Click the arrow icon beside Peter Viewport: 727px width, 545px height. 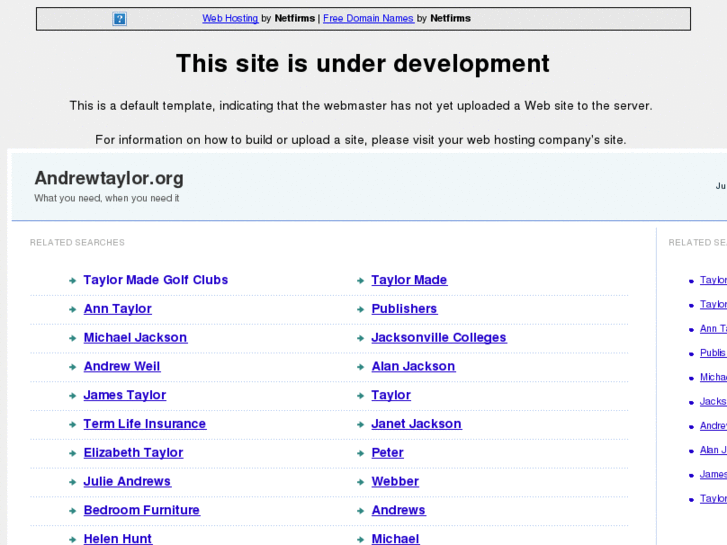pyautogui.click(x=360, y=453)
